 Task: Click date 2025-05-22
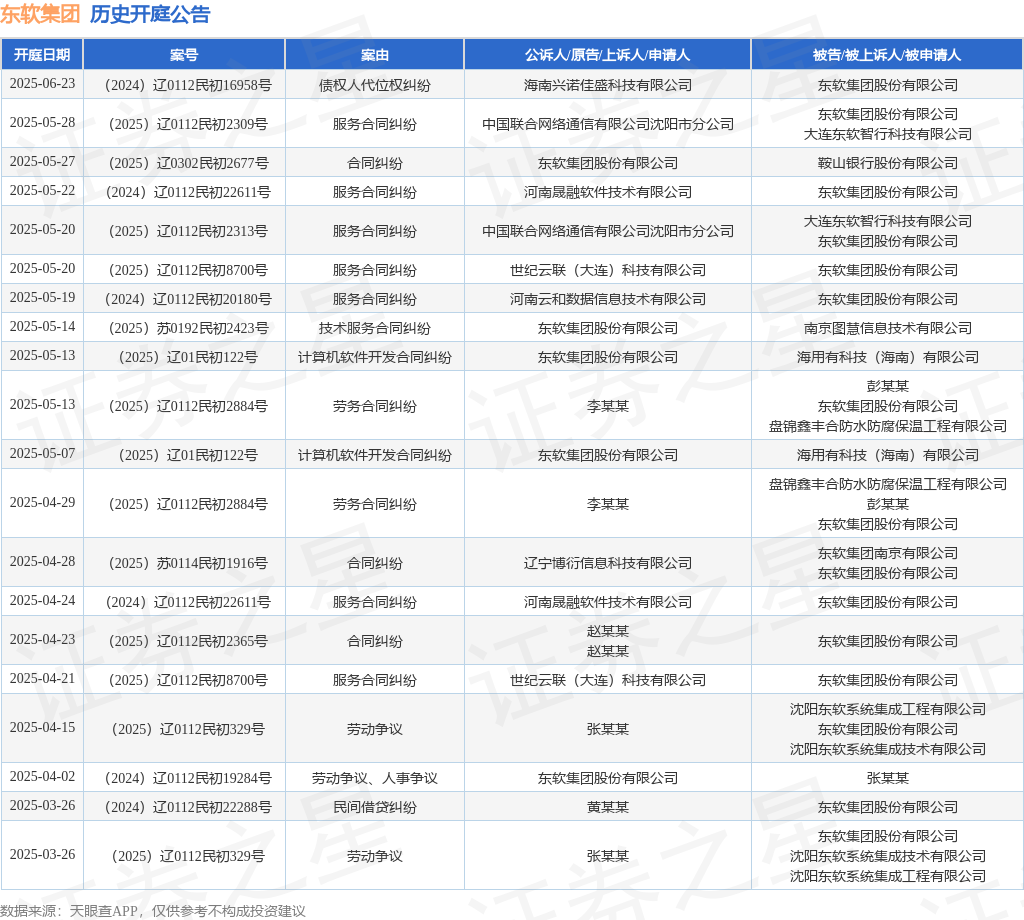point(42,191)
